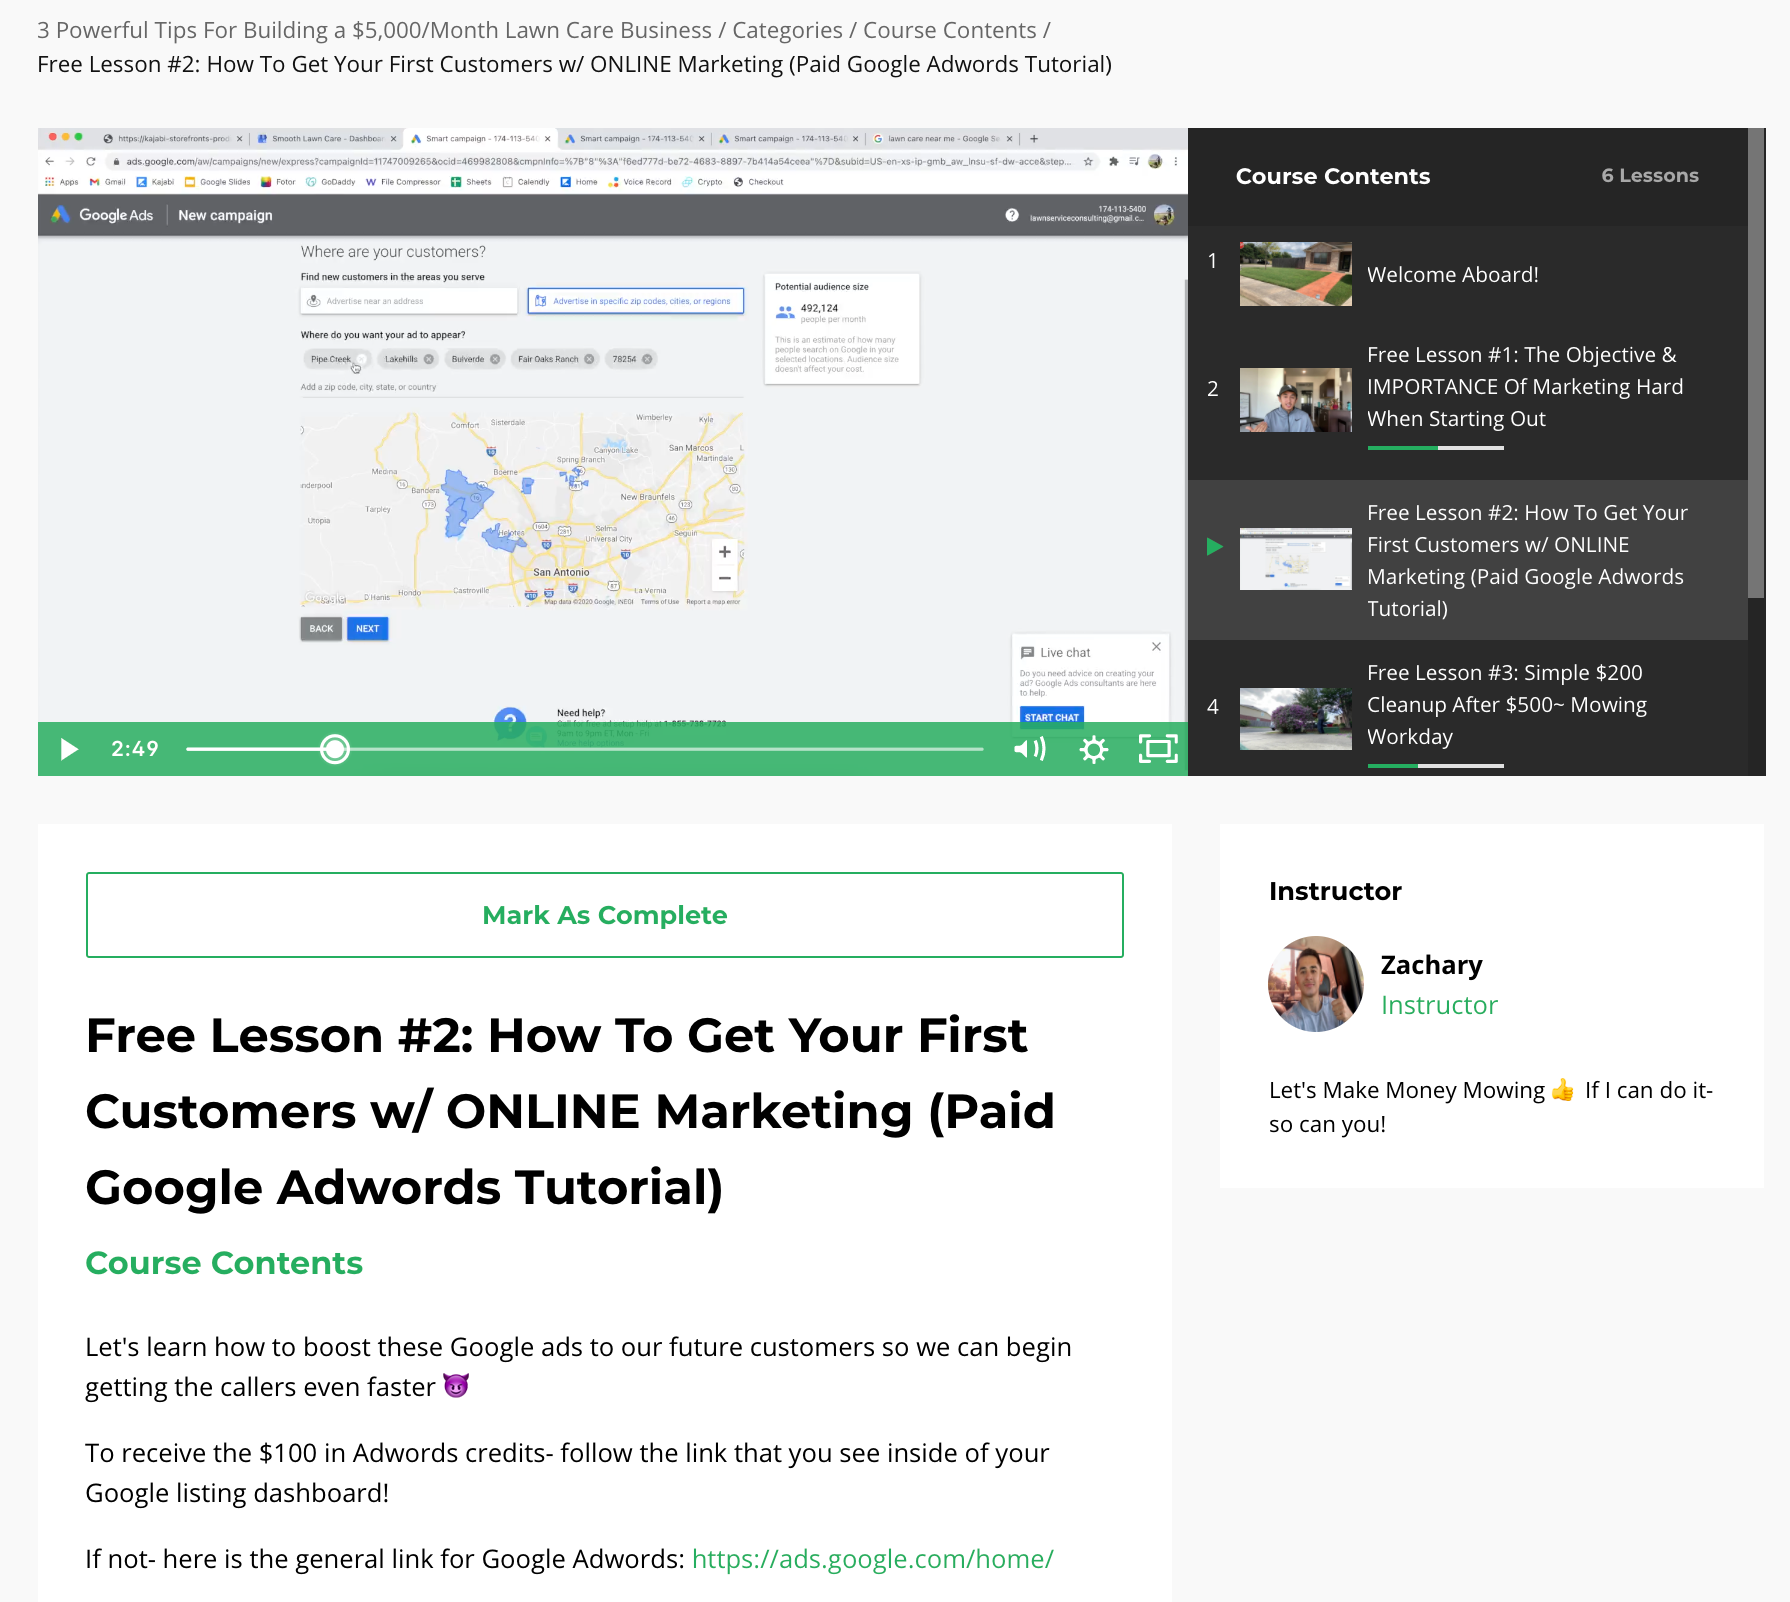This screenshot has height=1602, width=1790.
Task: Open the green Course Contents link below heading
Action: (x=224, y=1263)
